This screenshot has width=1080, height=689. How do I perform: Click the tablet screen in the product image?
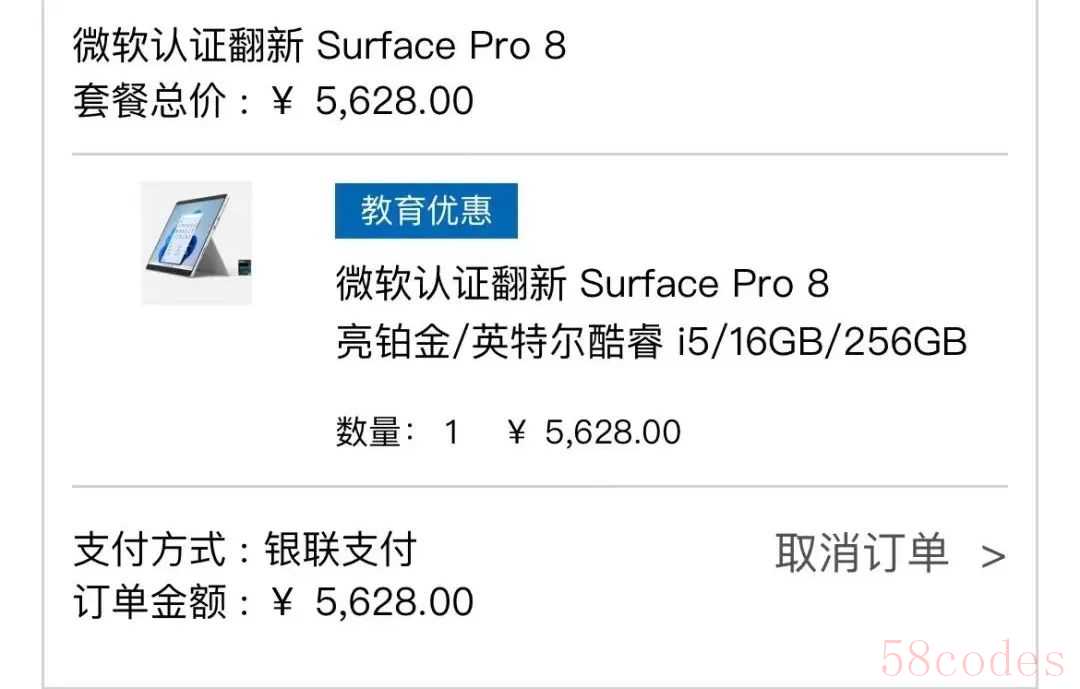point(188,240)
